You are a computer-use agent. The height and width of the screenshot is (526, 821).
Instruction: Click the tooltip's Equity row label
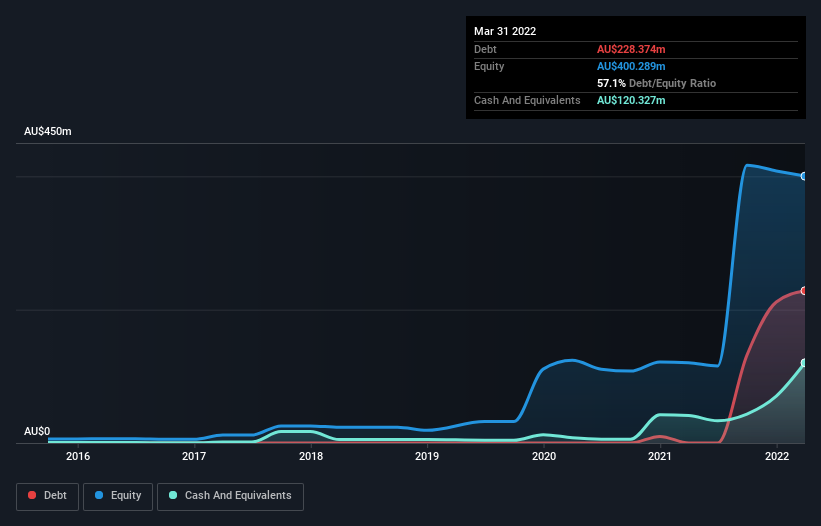(489, 66)
